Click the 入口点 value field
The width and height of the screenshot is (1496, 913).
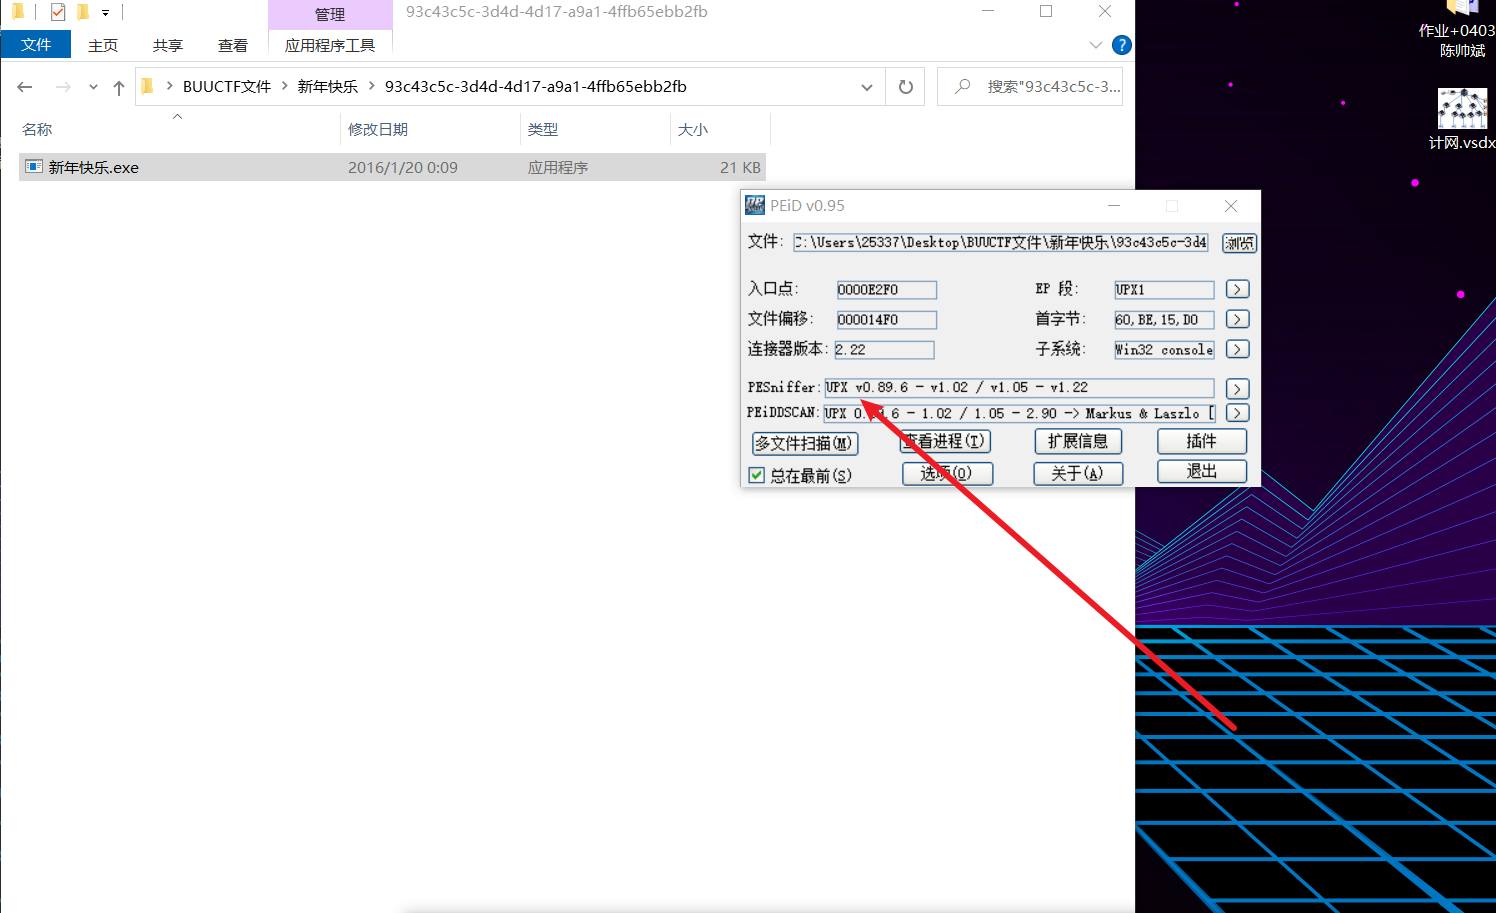tap(886, 290)
